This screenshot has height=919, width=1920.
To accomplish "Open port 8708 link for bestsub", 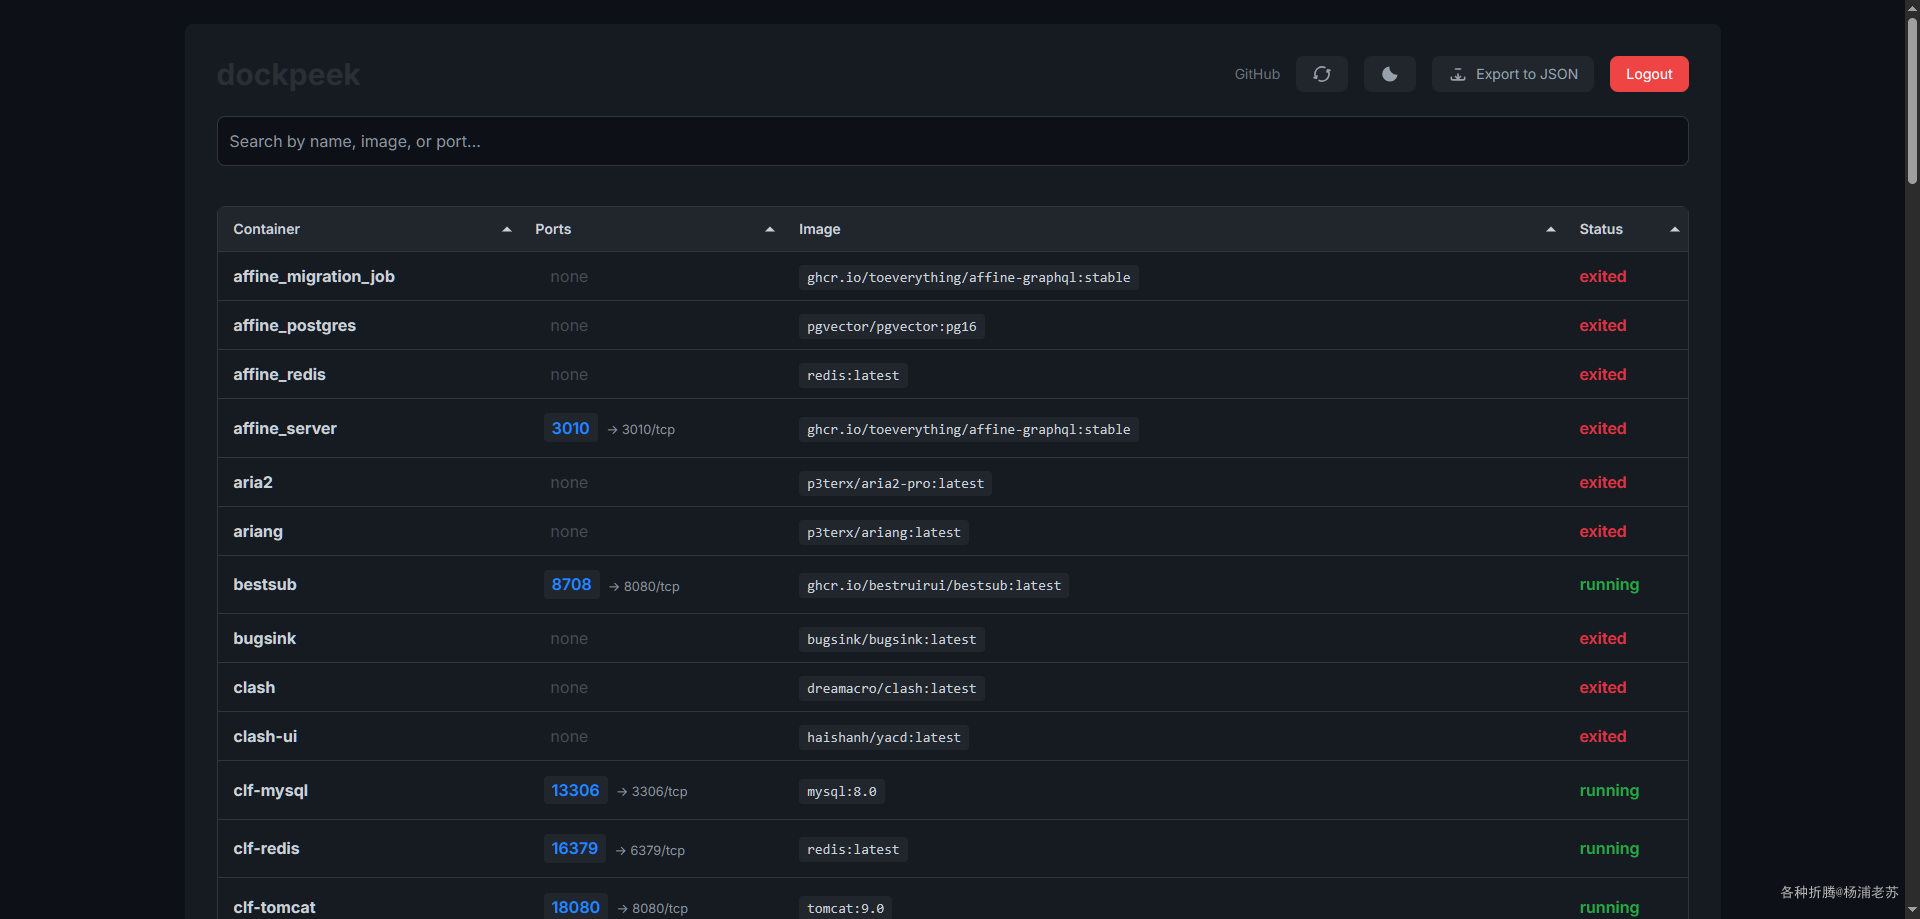I will pyautogui.click(x=571, y=584).
